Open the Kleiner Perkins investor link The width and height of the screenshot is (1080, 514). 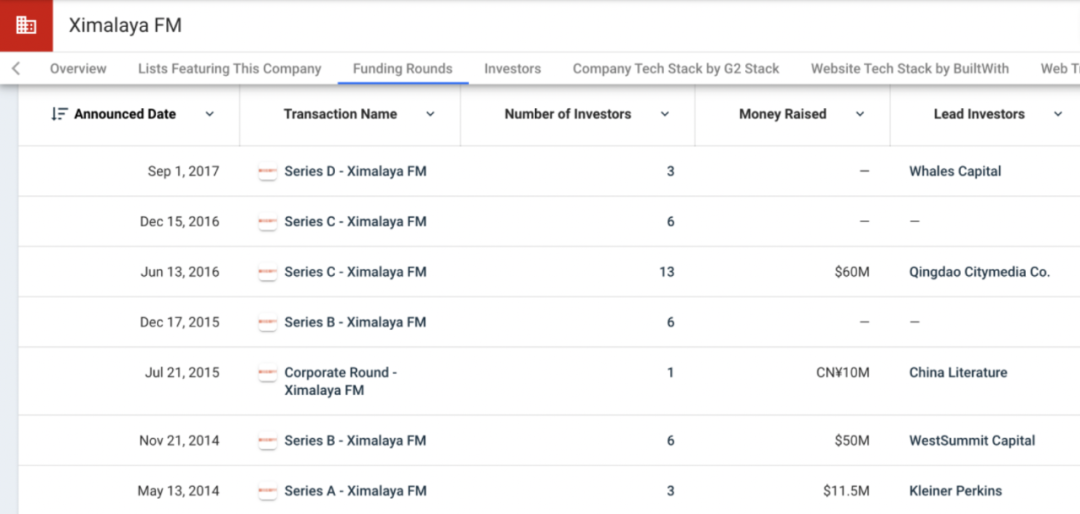(x=955, y=491)
